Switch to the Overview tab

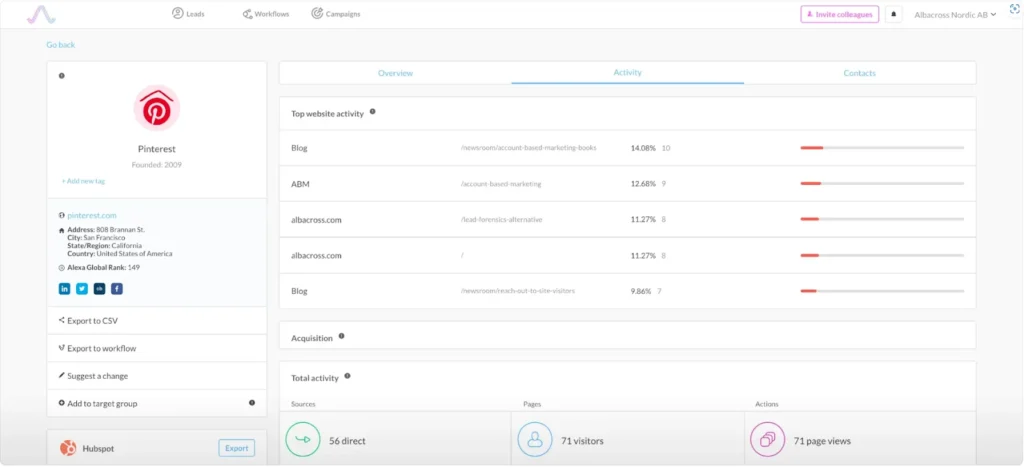click(395, 73)
